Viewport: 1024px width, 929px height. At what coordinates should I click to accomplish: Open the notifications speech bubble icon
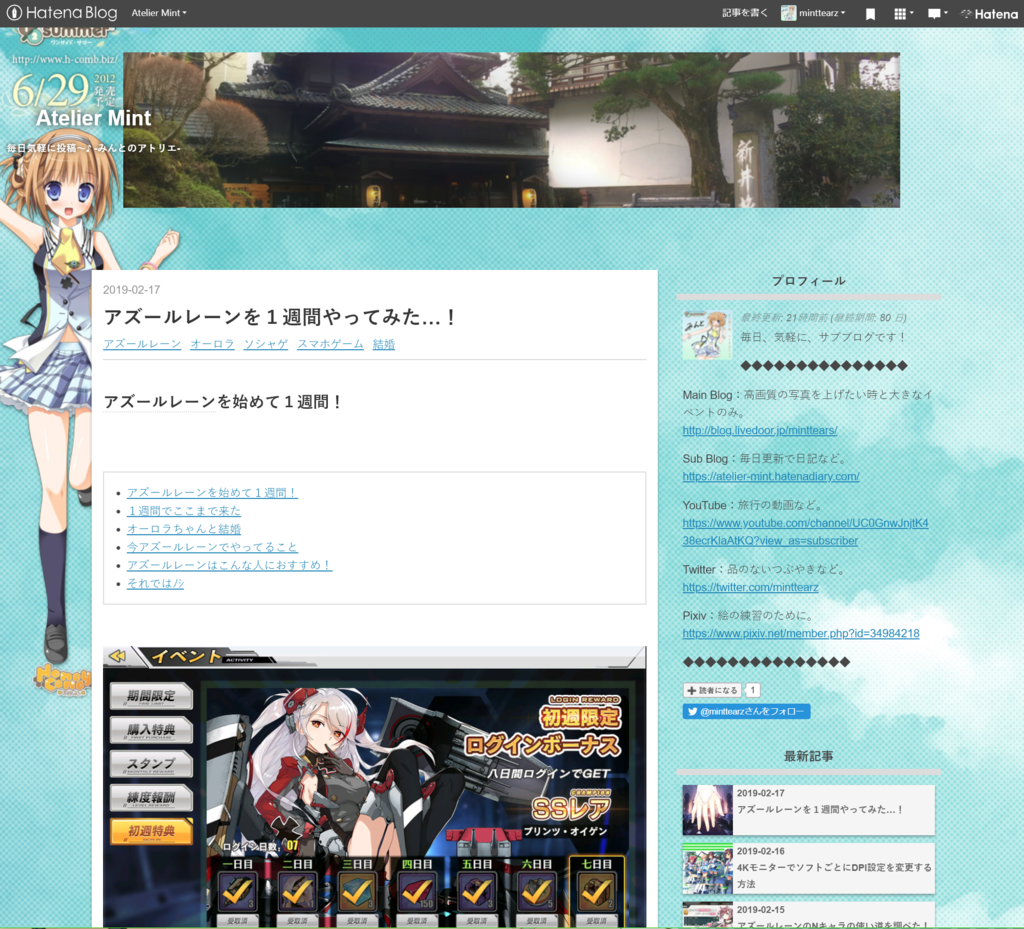pos(937,13)
